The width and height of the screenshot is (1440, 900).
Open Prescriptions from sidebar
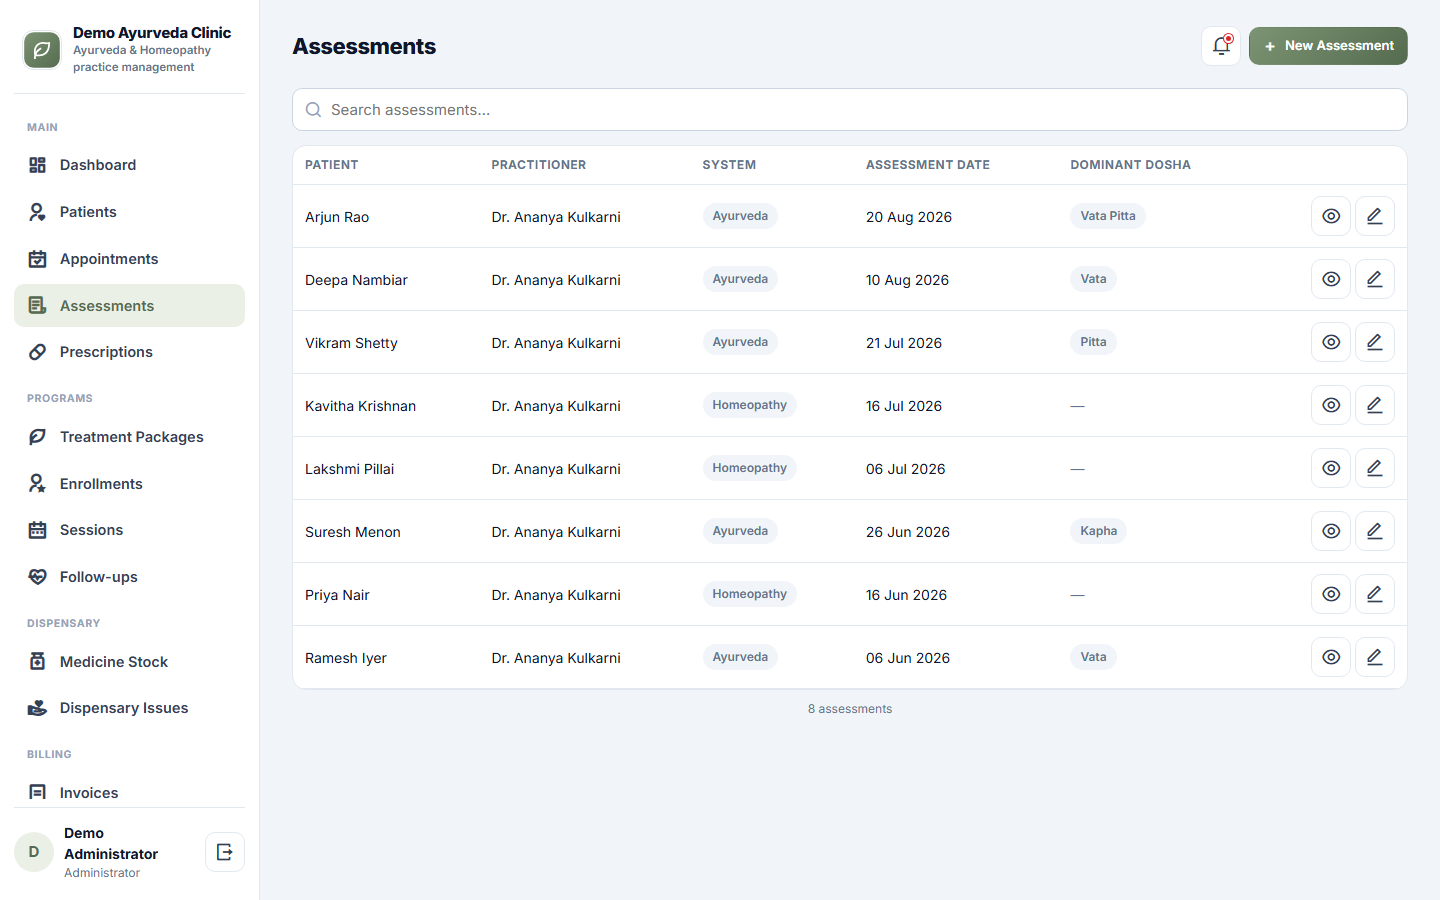coord(129,352)
